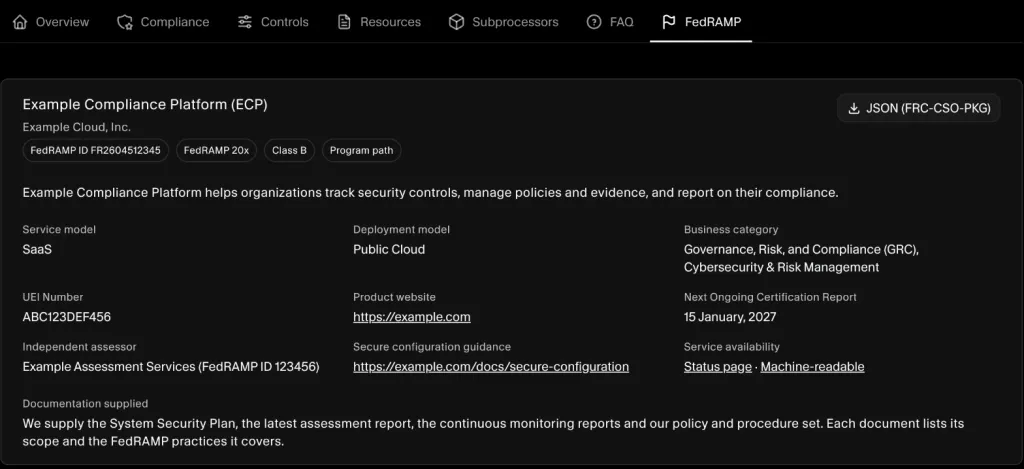
Task: Open the Overview tab
Action: (x=51, y=22)
